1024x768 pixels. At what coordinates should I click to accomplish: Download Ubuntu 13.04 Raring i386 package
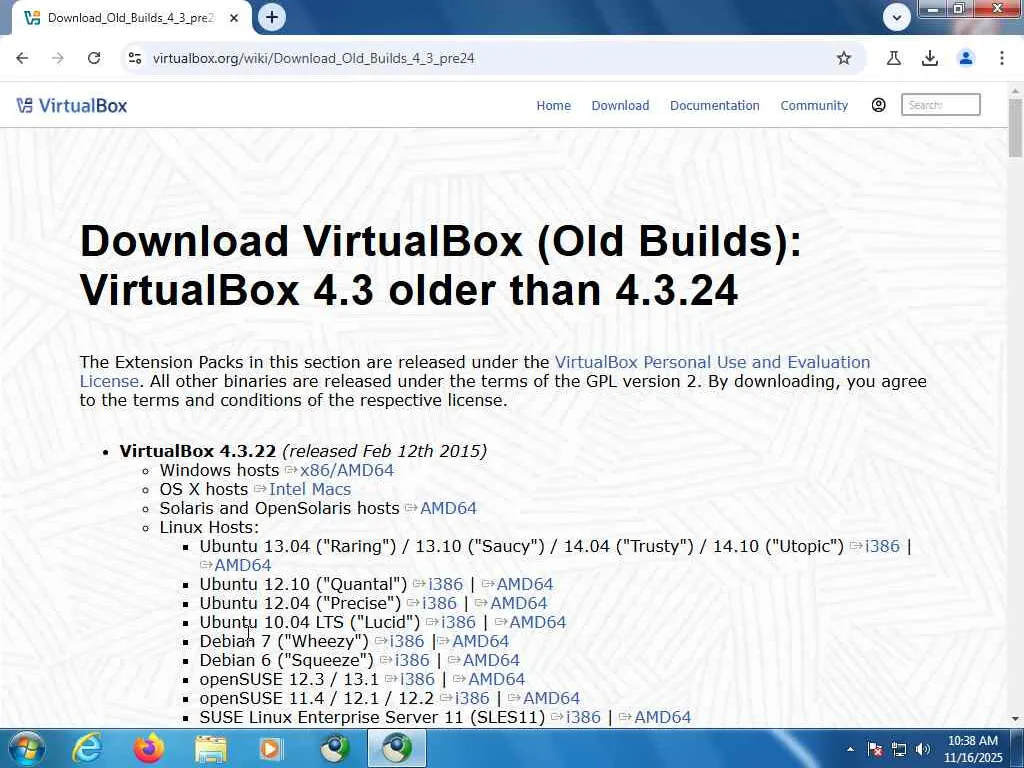tap(882, 546)
